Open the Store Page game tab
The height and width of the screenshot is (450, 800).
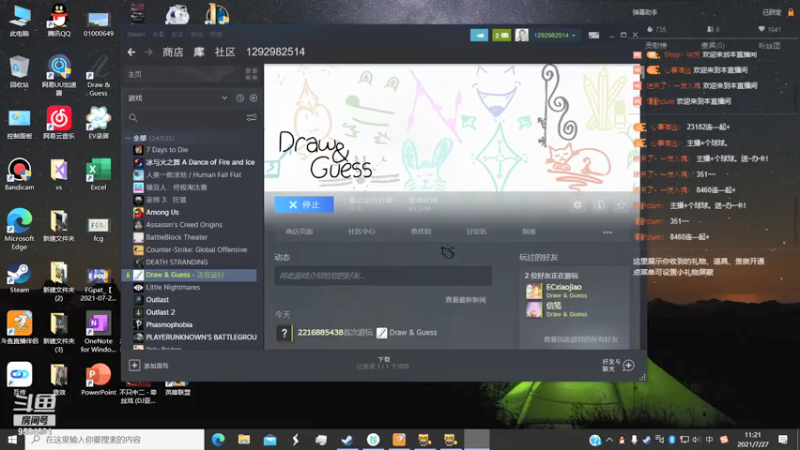tap(299, 232)
